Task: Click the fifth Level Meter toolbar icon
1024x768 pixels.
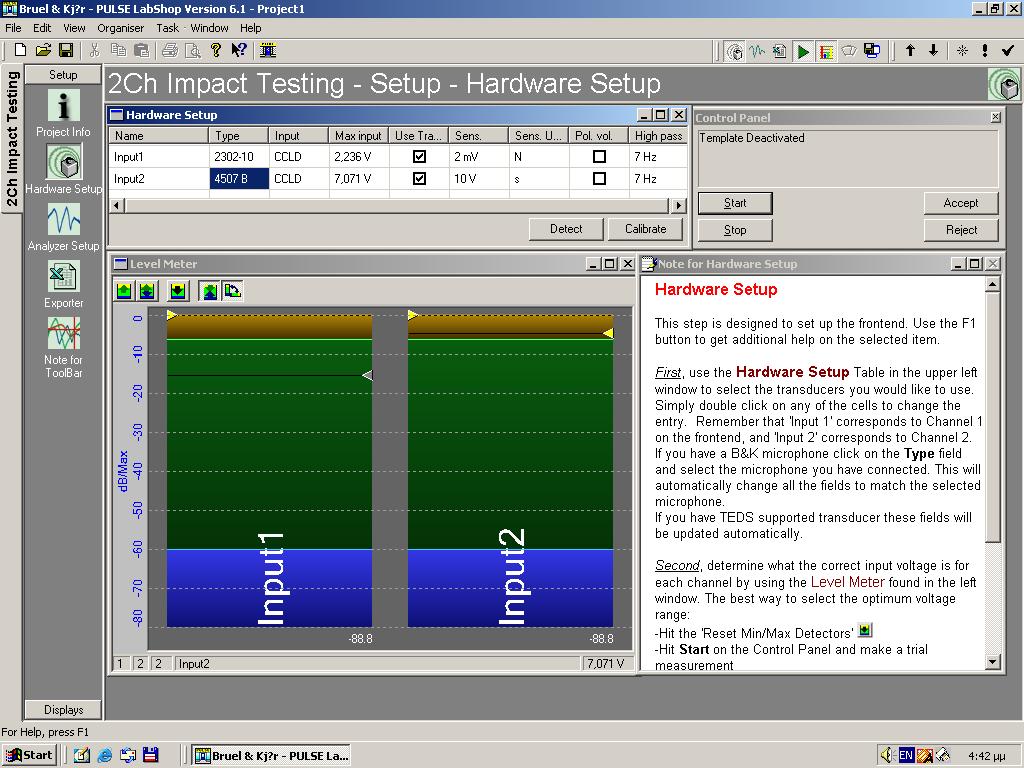Action: coord(232,291)
